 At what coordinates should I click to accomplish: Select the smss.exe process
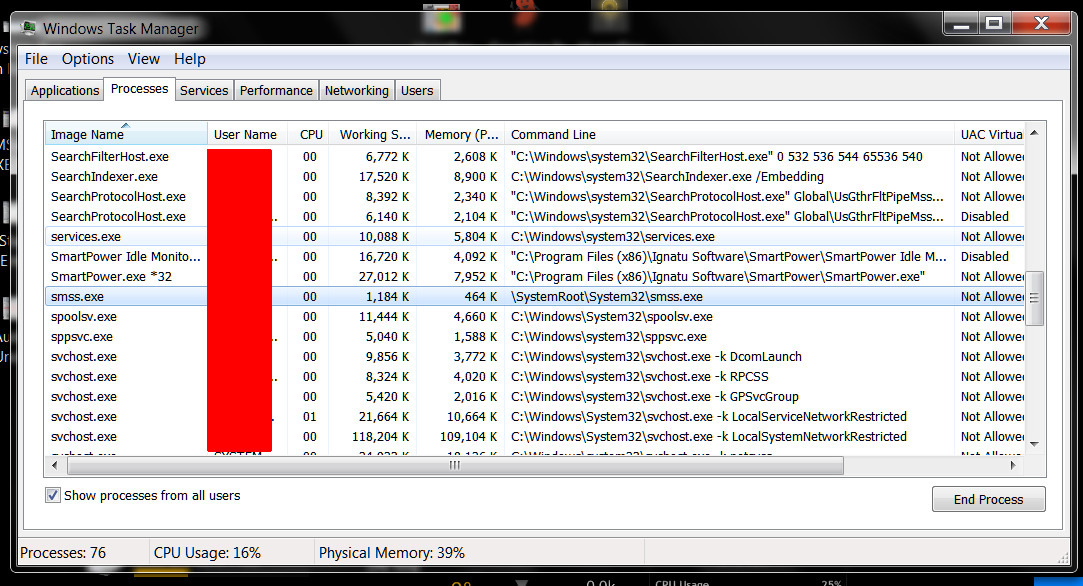click(x=535, y=297)
